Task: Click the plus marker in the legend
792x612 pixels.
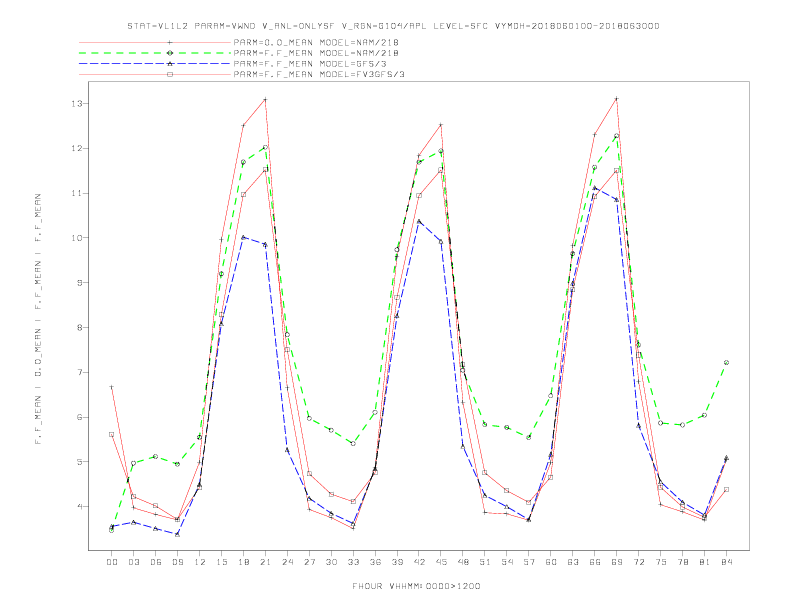Action: [170, 42]
